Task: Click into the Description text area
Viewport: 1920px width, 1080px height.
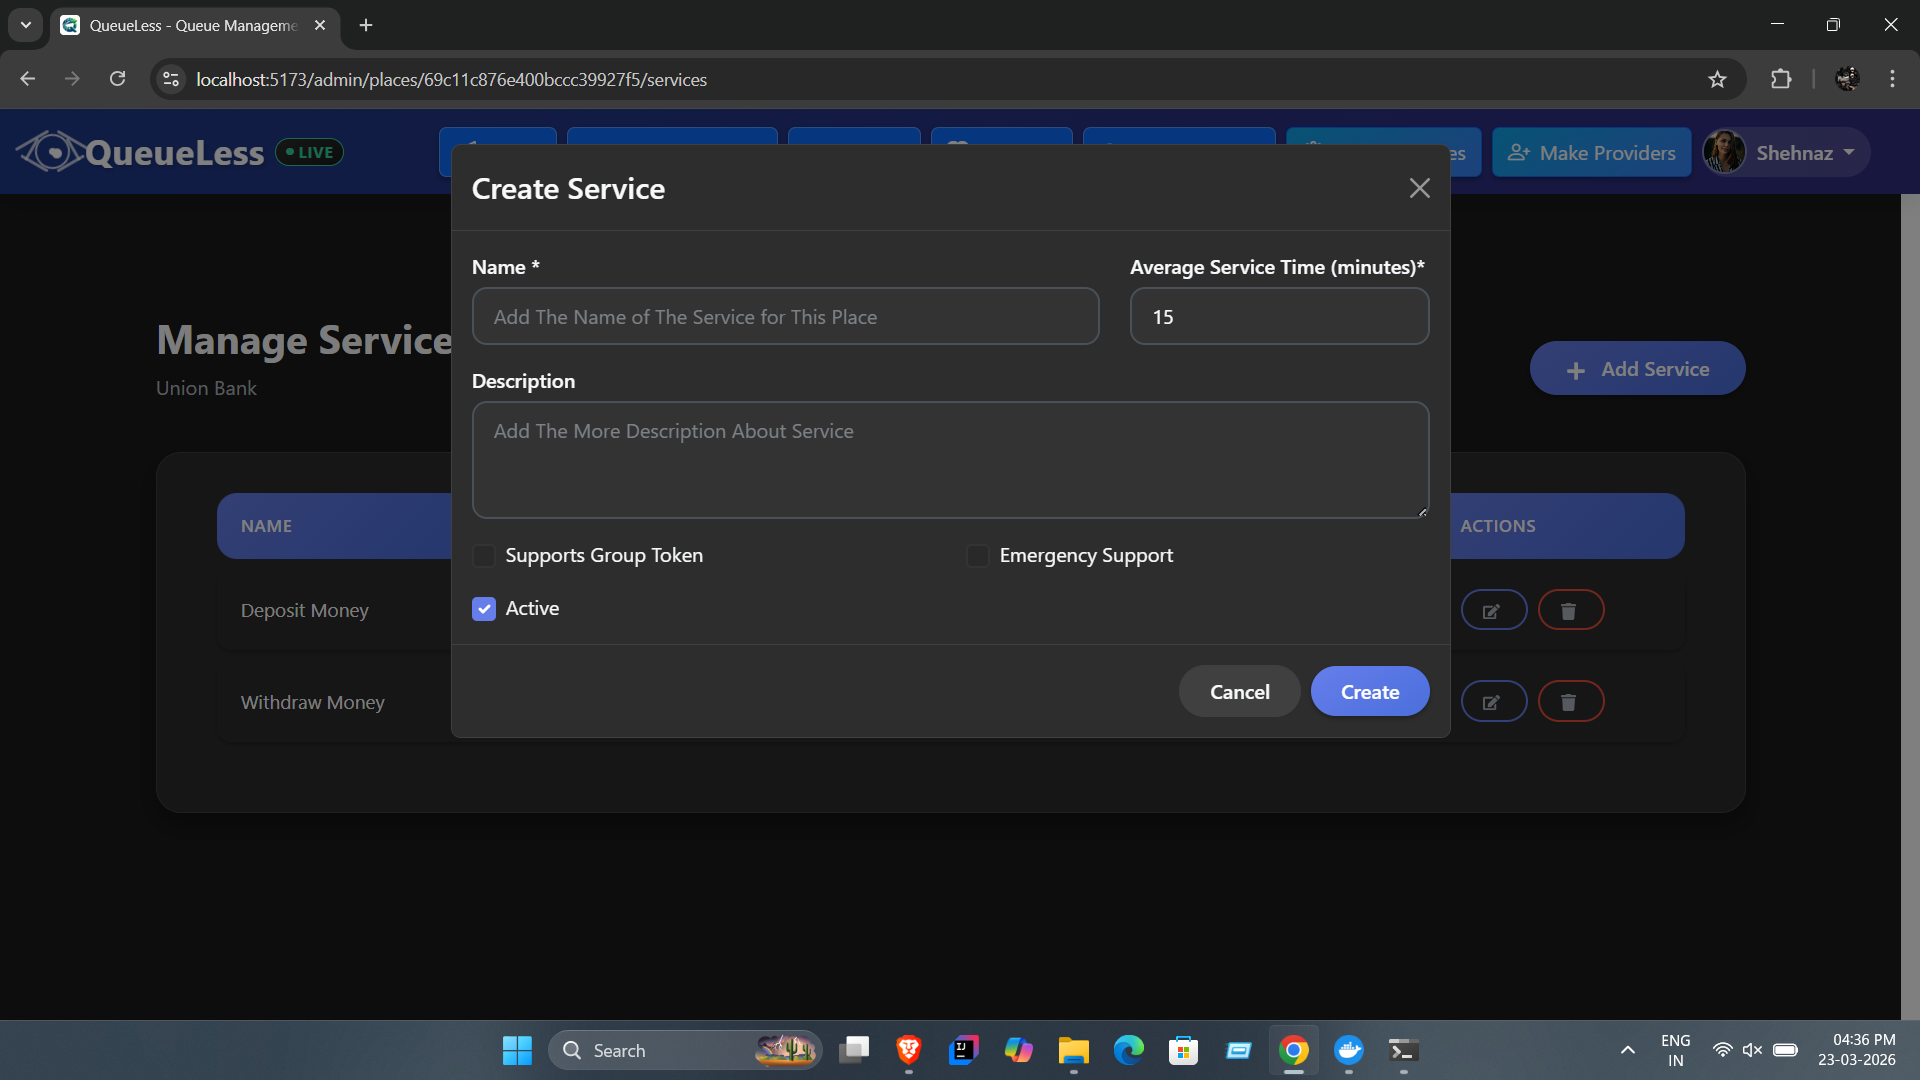Action: click(950, 460)
